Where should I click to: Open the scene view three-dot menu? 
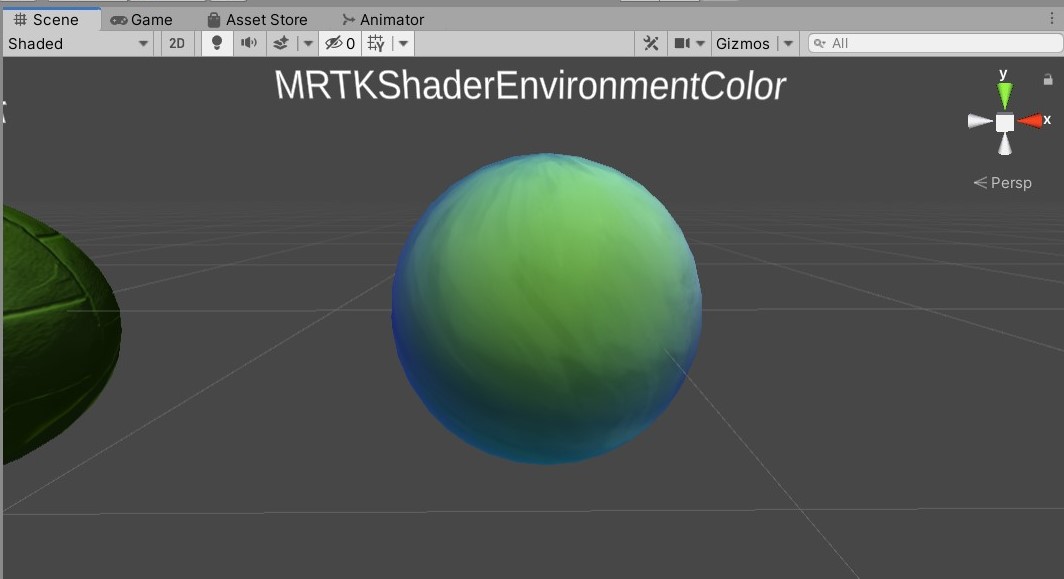click(x=1052, y=19)
